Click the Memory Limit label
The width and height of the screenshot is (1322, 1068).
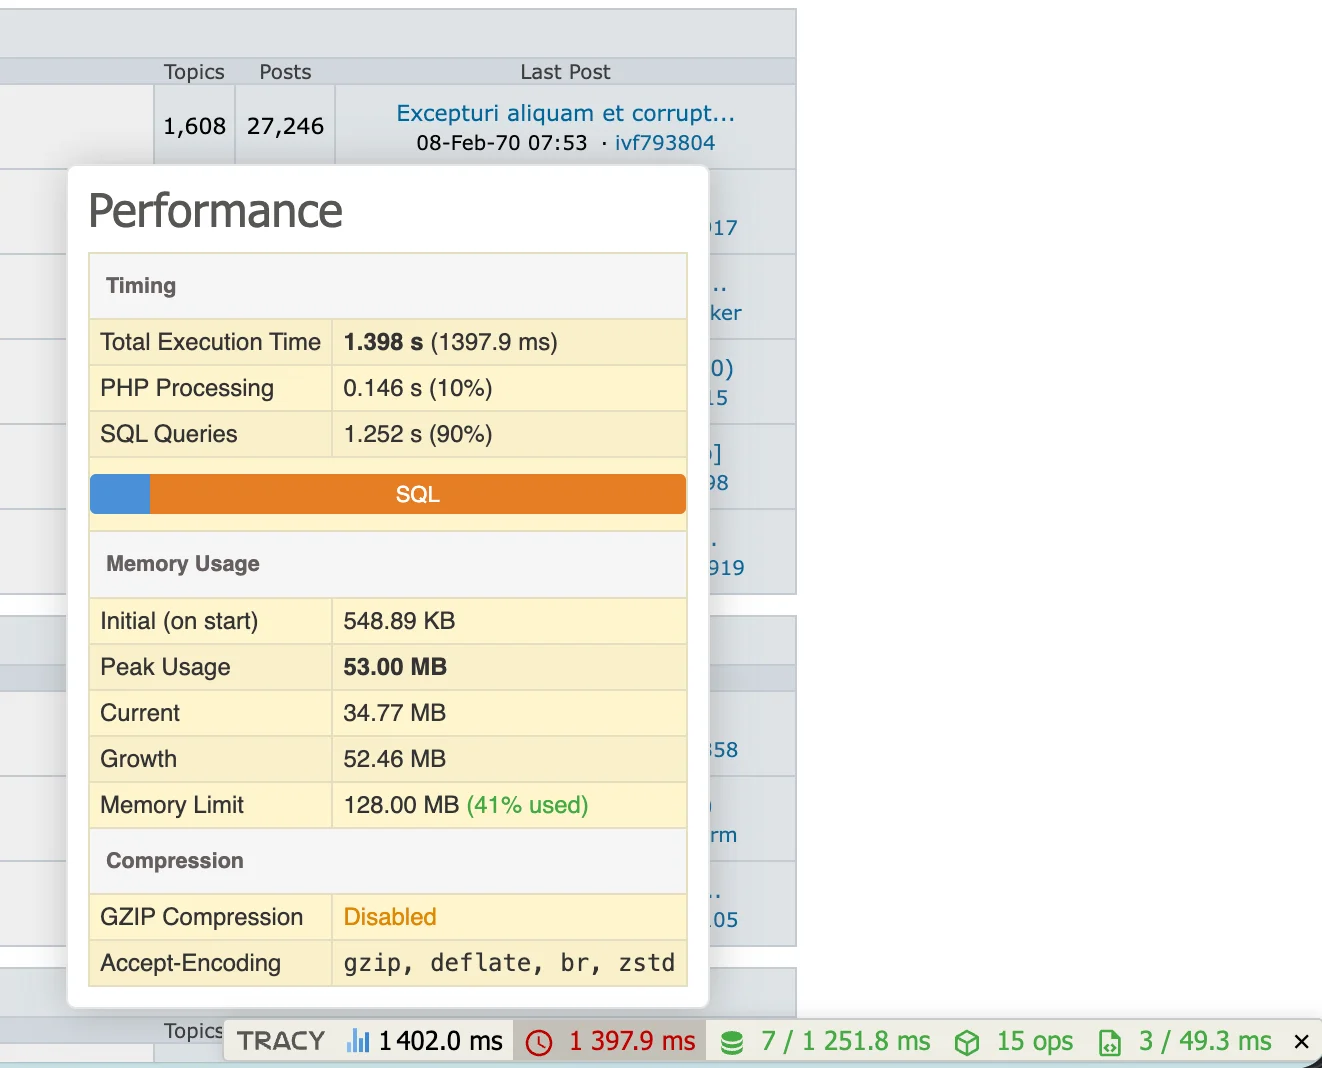click(x=172, y=805)
